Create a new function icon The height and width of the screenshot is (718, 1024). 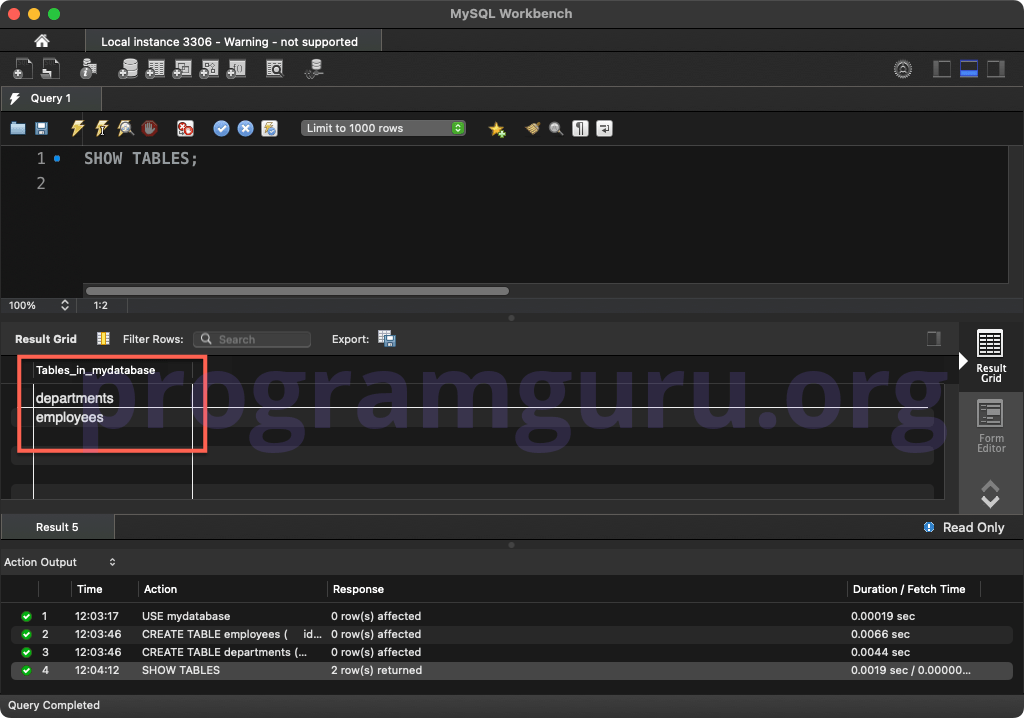pos(236,69)
